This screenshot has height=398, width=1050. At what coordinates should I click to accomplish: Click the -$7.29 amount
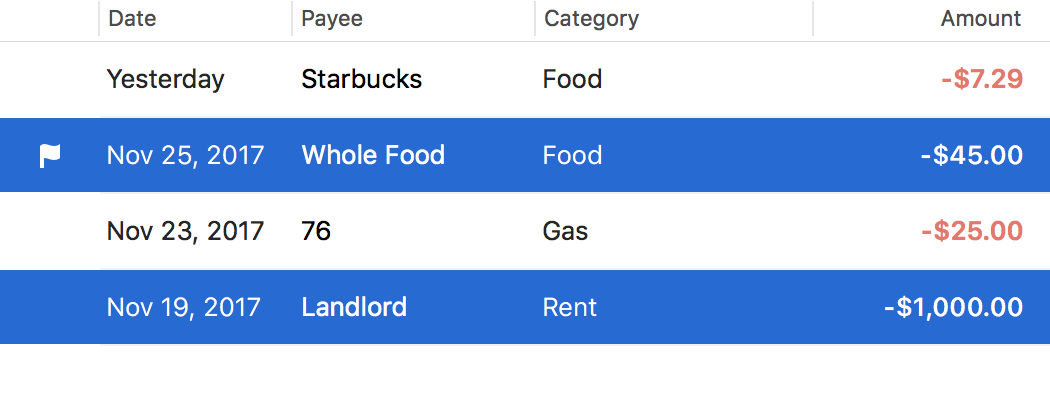[982, 79]
